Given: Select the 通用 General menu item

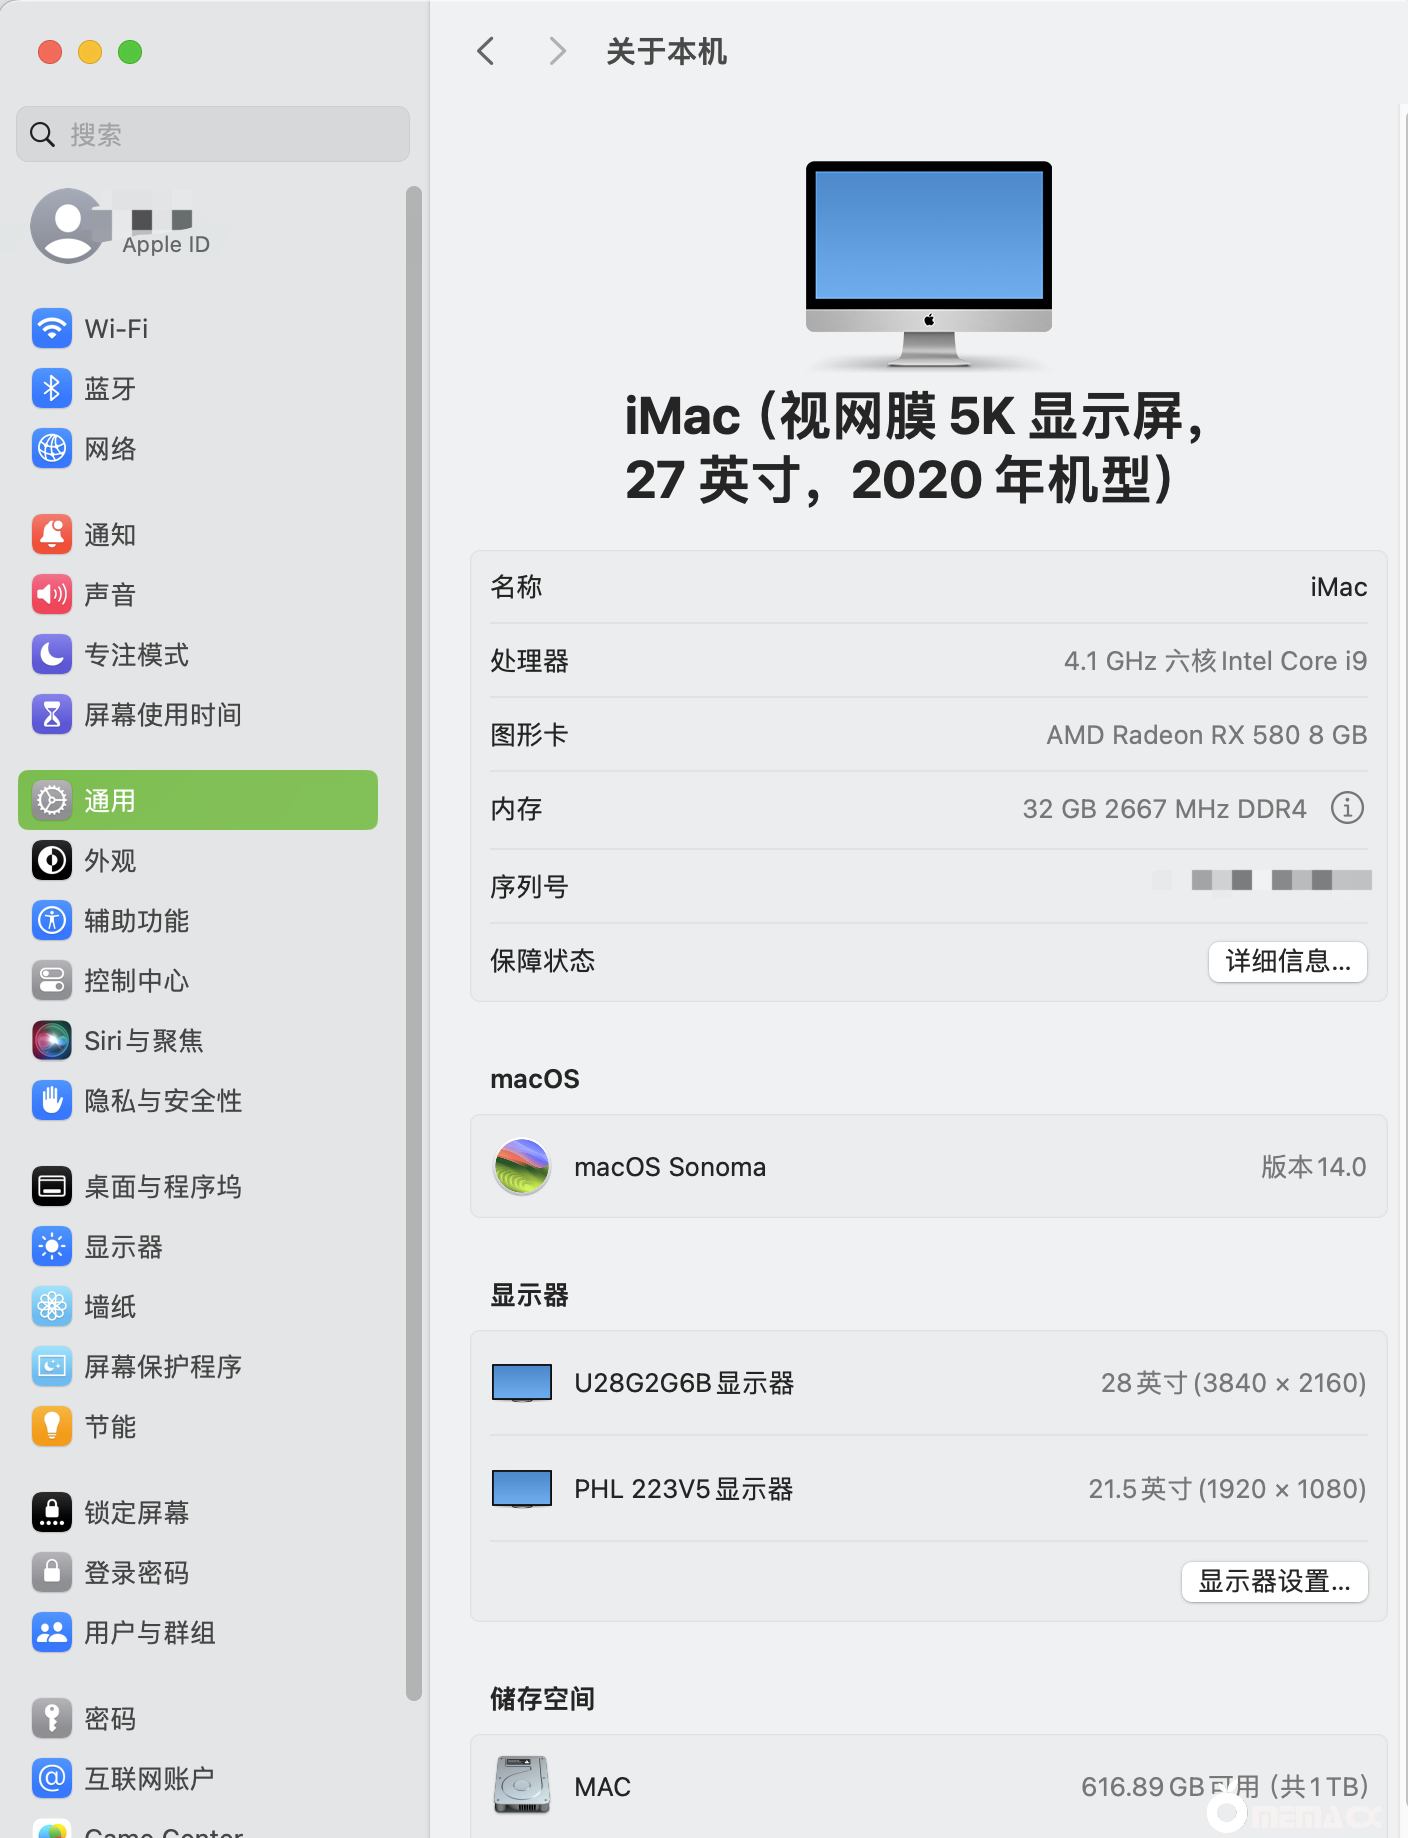Looking at the screenshot, I should (198, 800).
